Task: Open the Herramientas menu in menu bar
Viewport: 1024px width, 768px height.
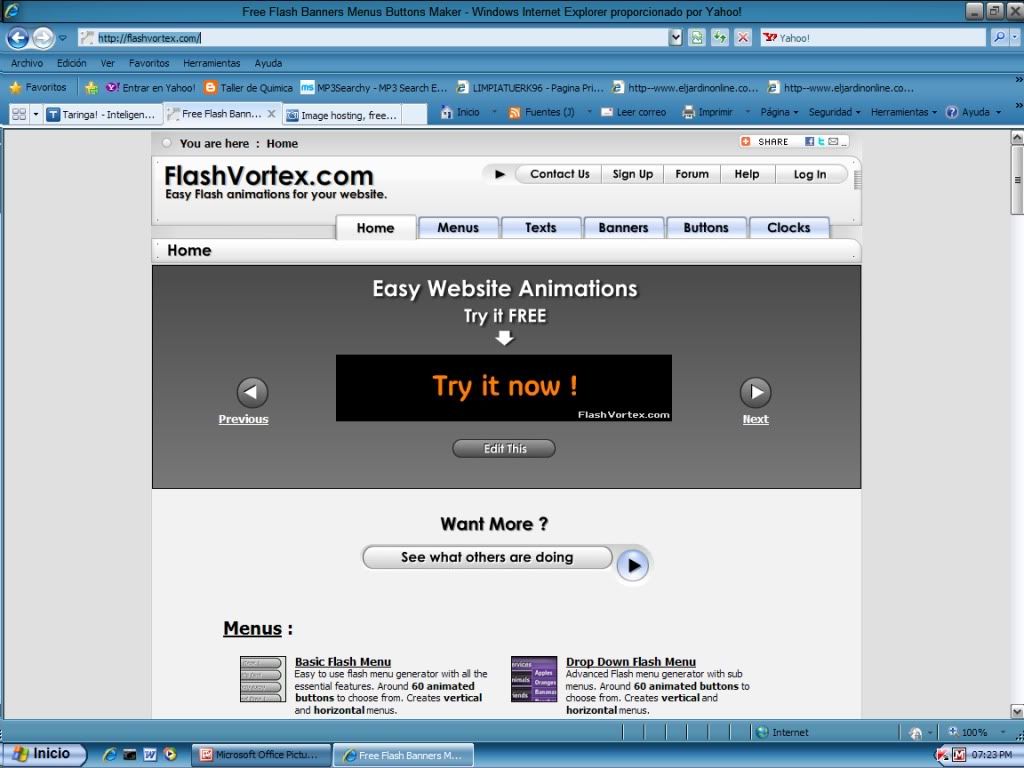Action: point(212,63)
